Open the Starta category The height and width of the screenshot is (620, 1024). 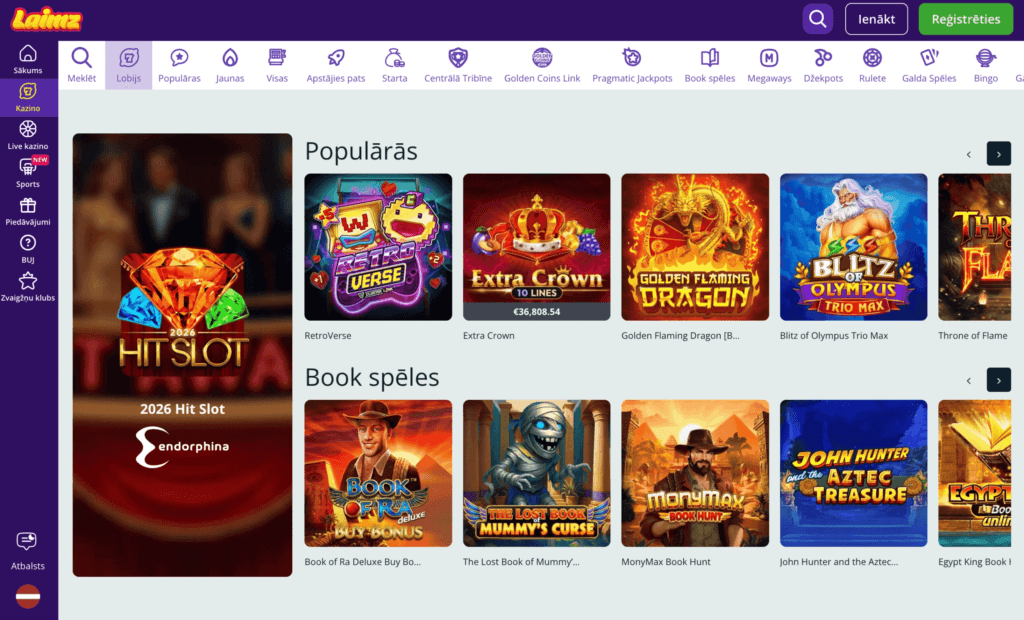point(394,65)
